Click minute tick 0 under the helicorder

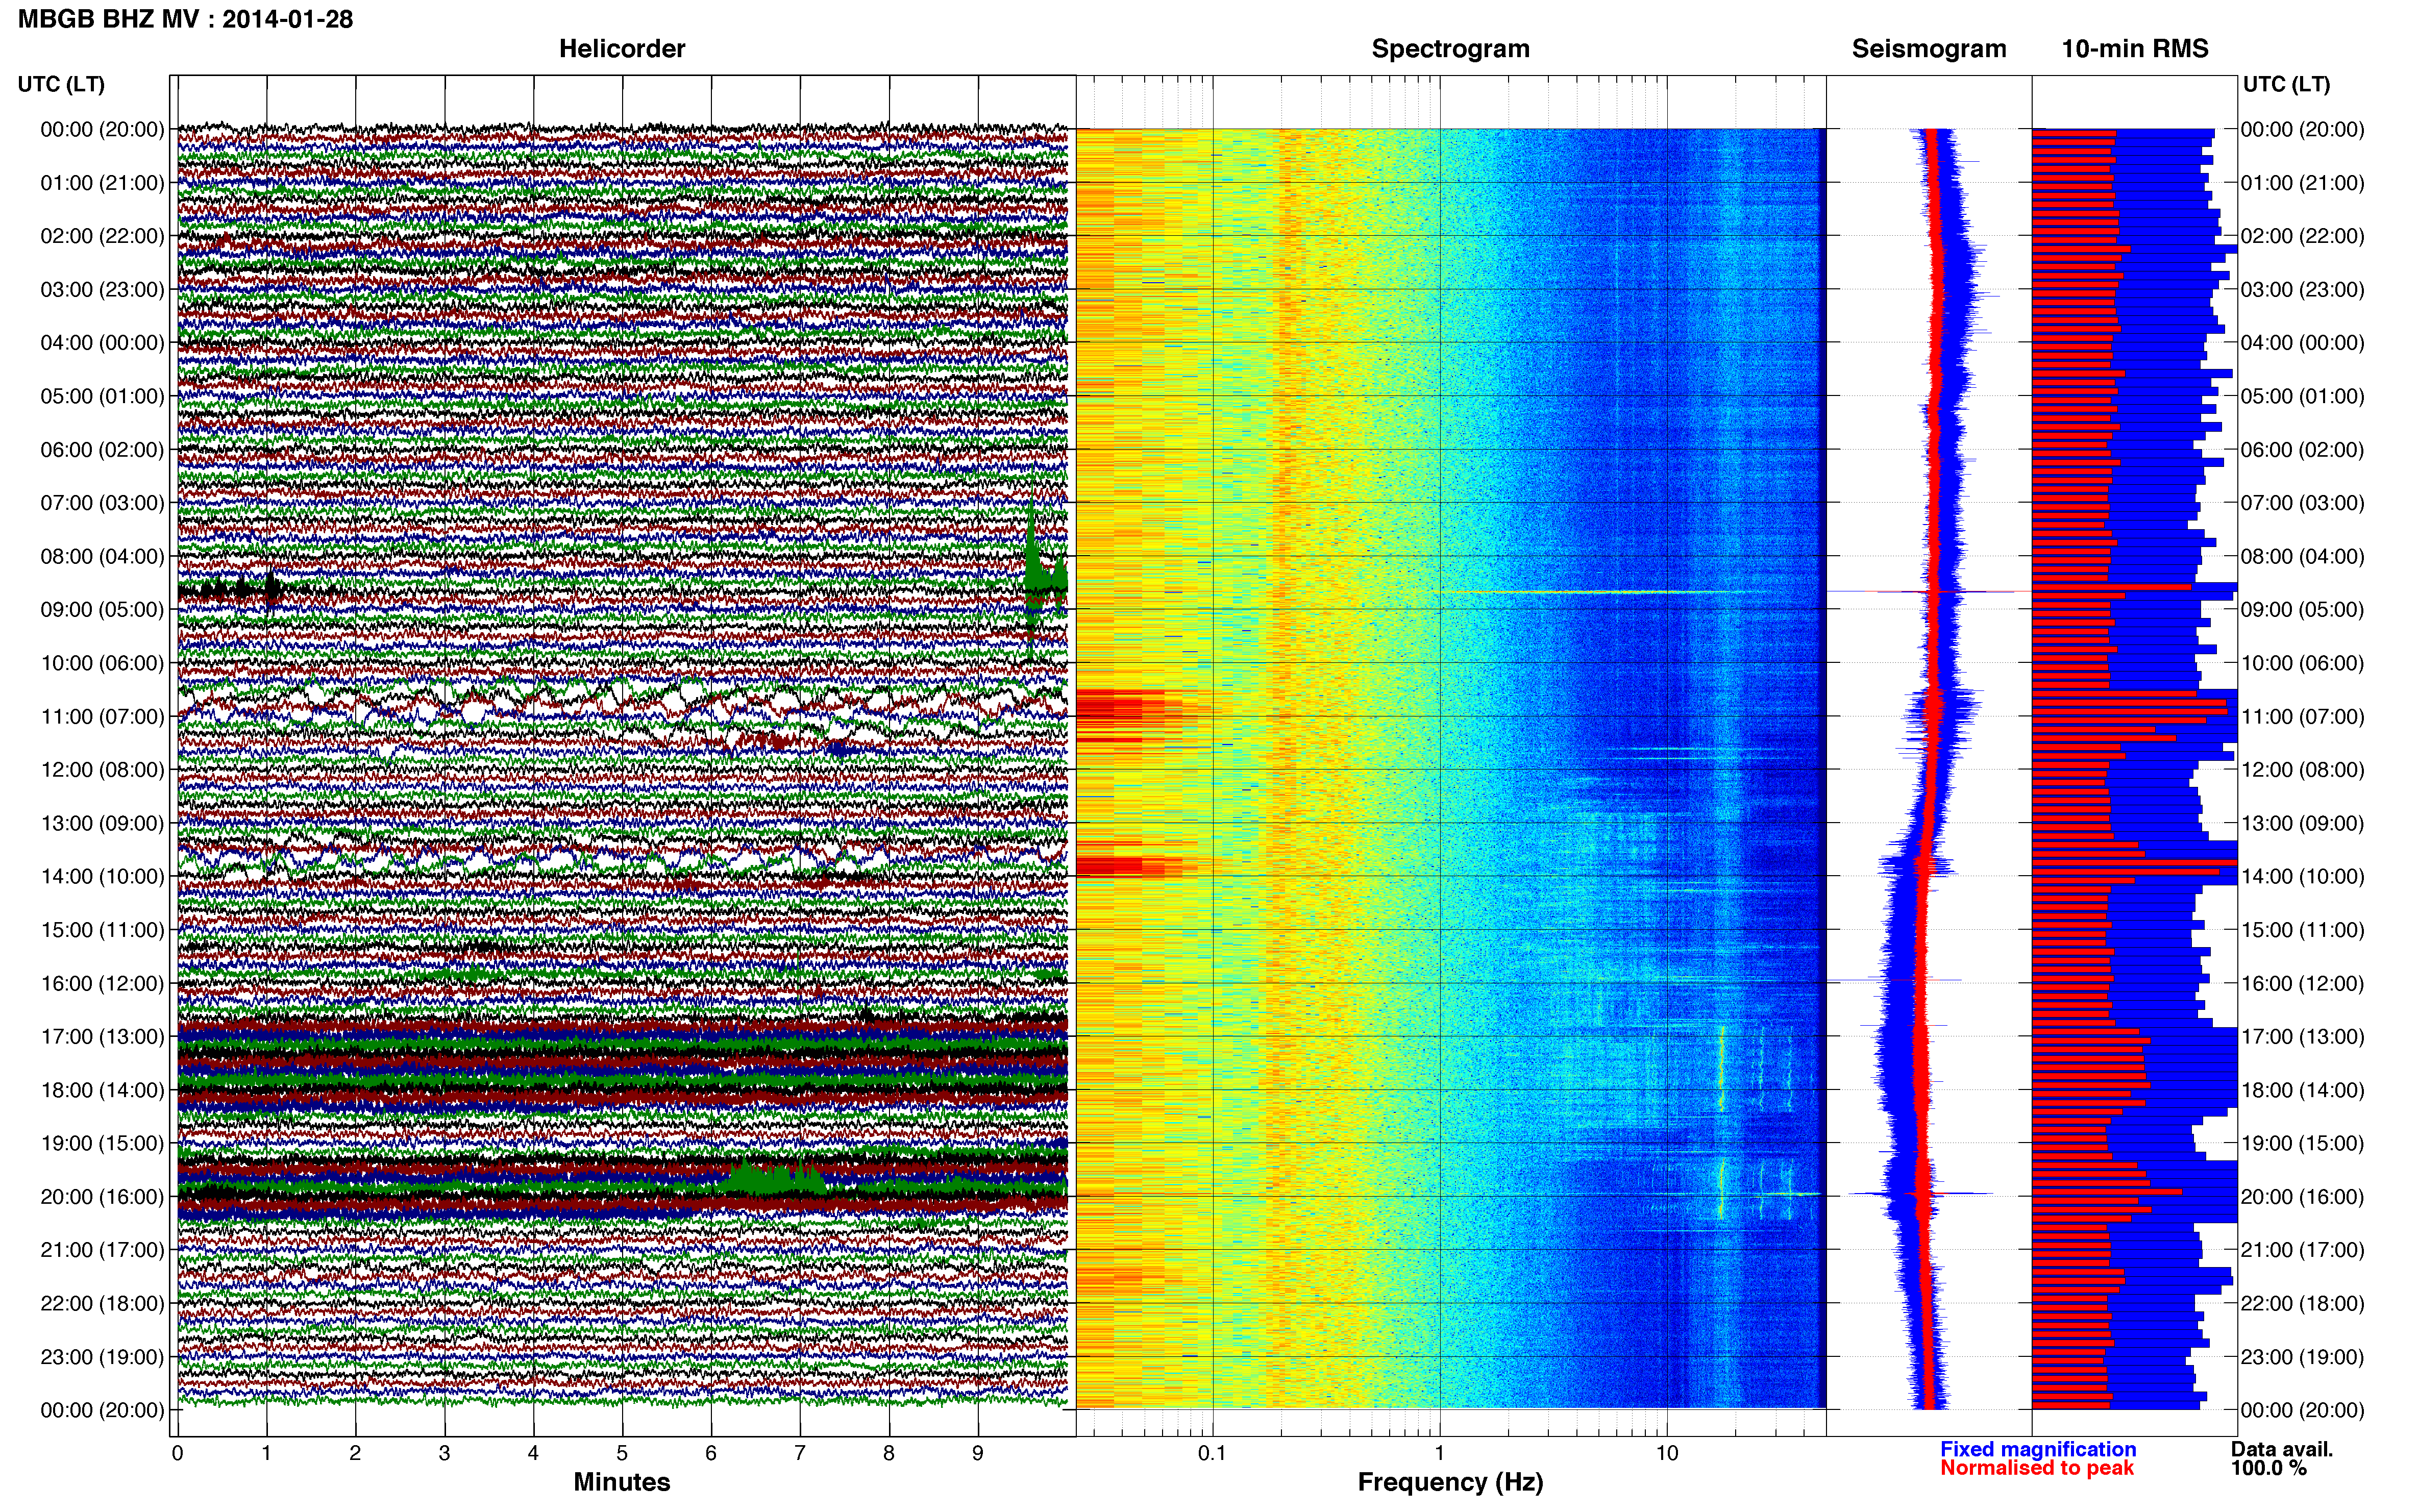[x=177, y=1453]
